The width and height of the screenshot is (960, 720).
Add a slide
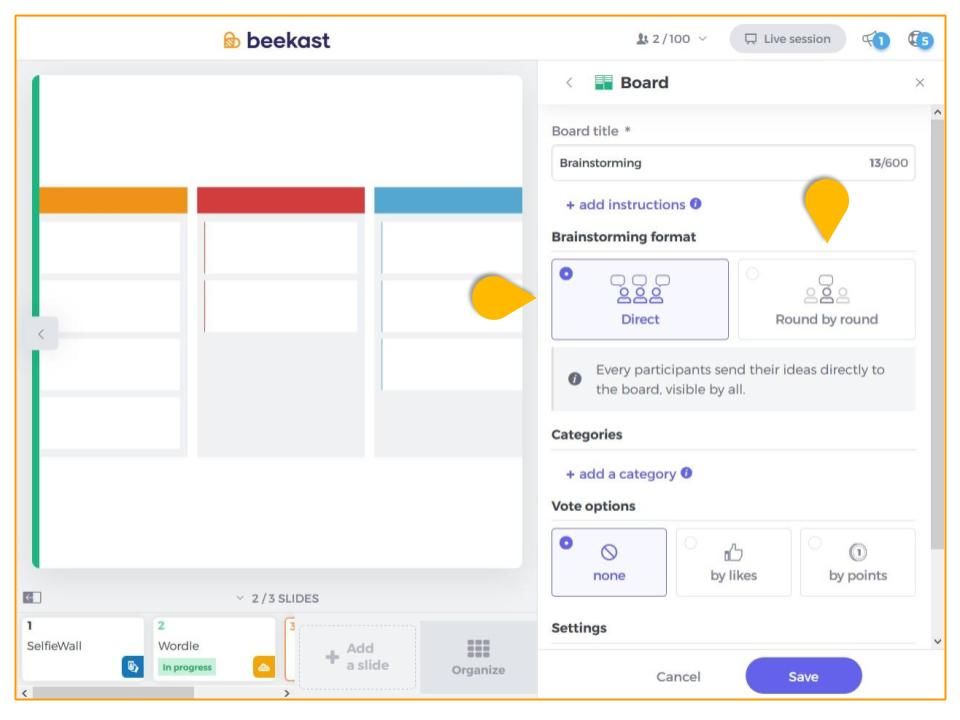(358, 656)
